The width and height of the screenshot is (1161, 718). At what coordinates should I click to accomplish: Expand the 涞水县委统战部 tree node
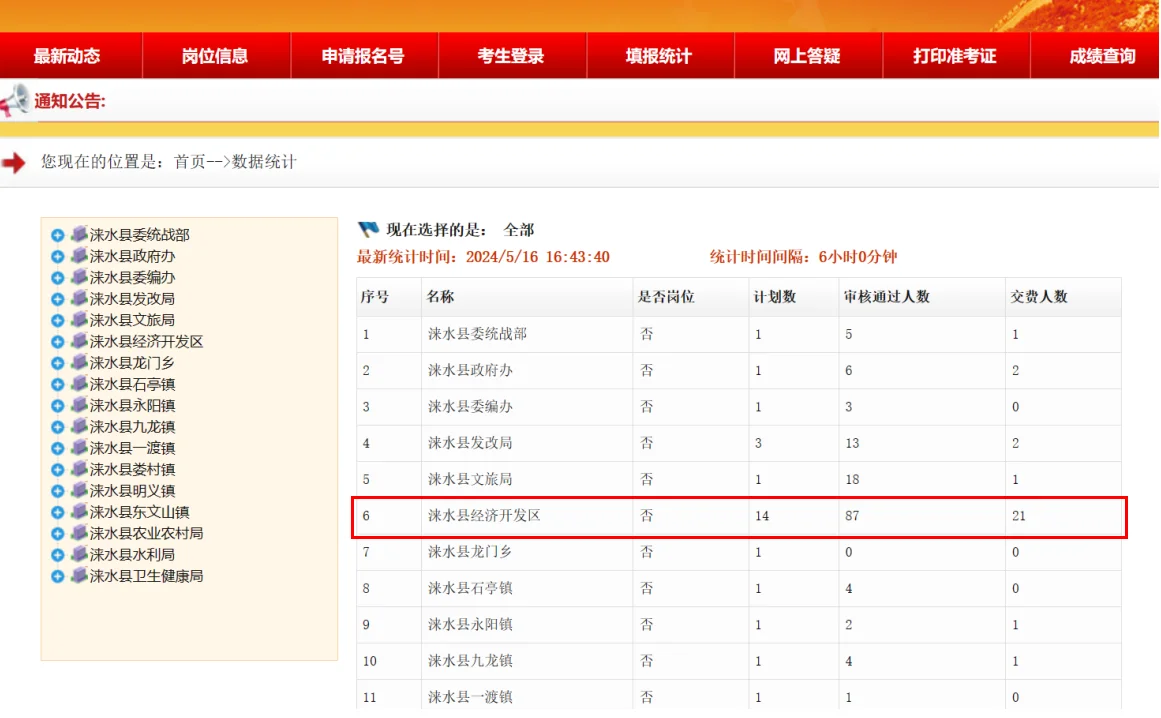pyautogui.click(x=58, y=235)
